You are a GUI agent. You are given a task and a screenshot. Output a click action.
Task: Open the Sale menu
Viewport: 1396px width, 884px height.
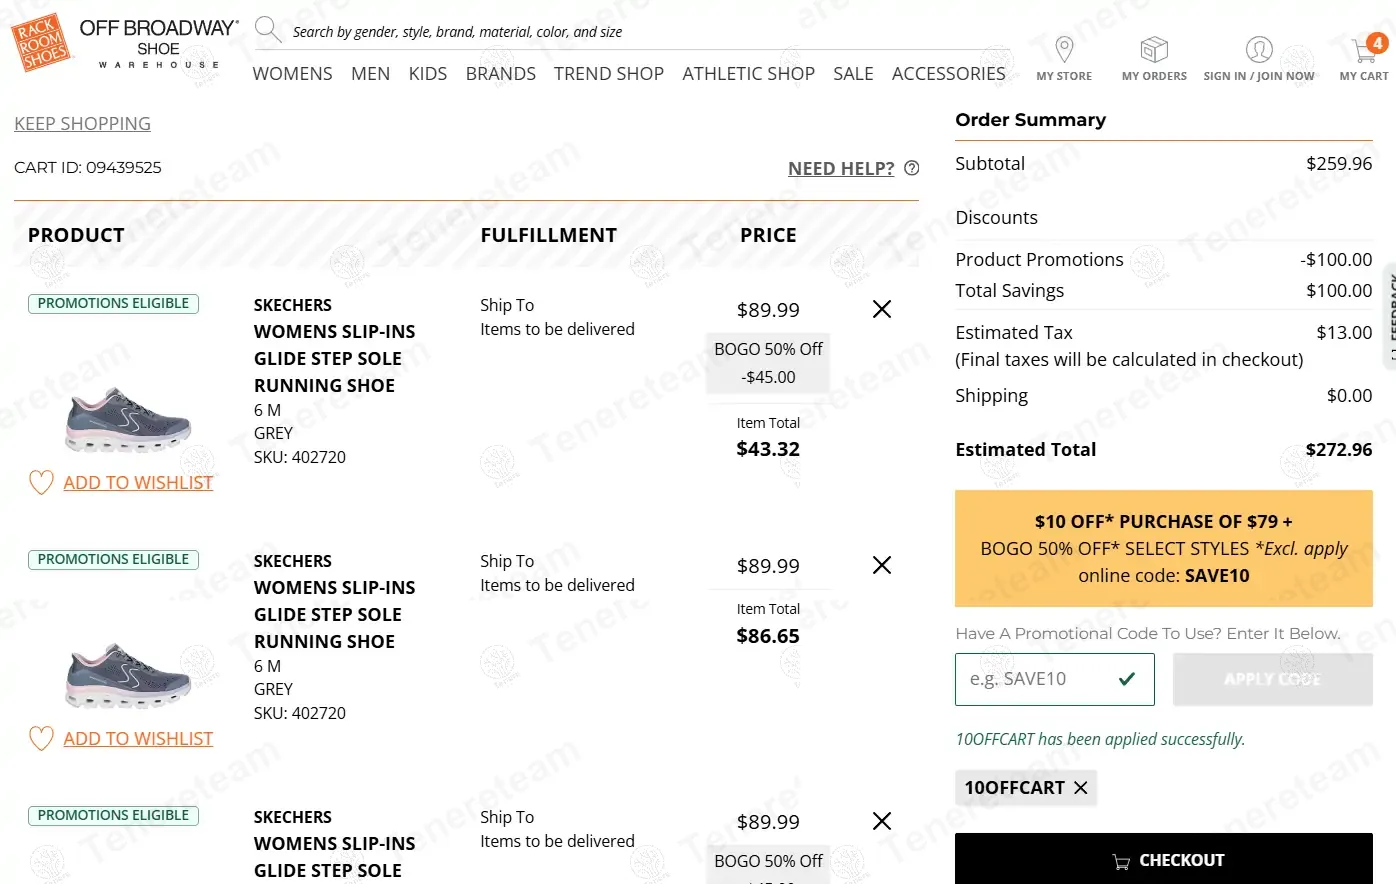coord(853,74)
